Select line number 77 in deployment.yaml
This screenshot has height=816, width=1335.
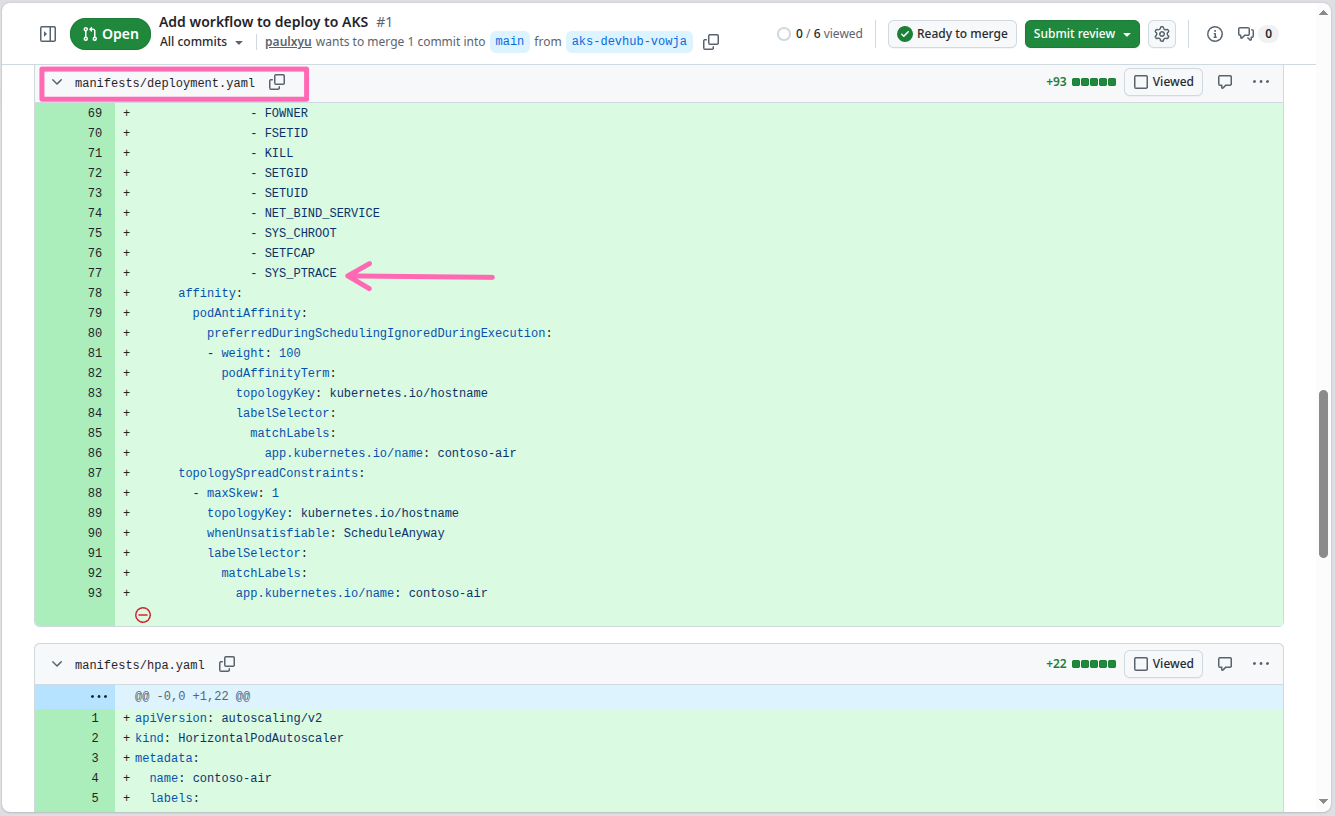[x=95, y=273]
